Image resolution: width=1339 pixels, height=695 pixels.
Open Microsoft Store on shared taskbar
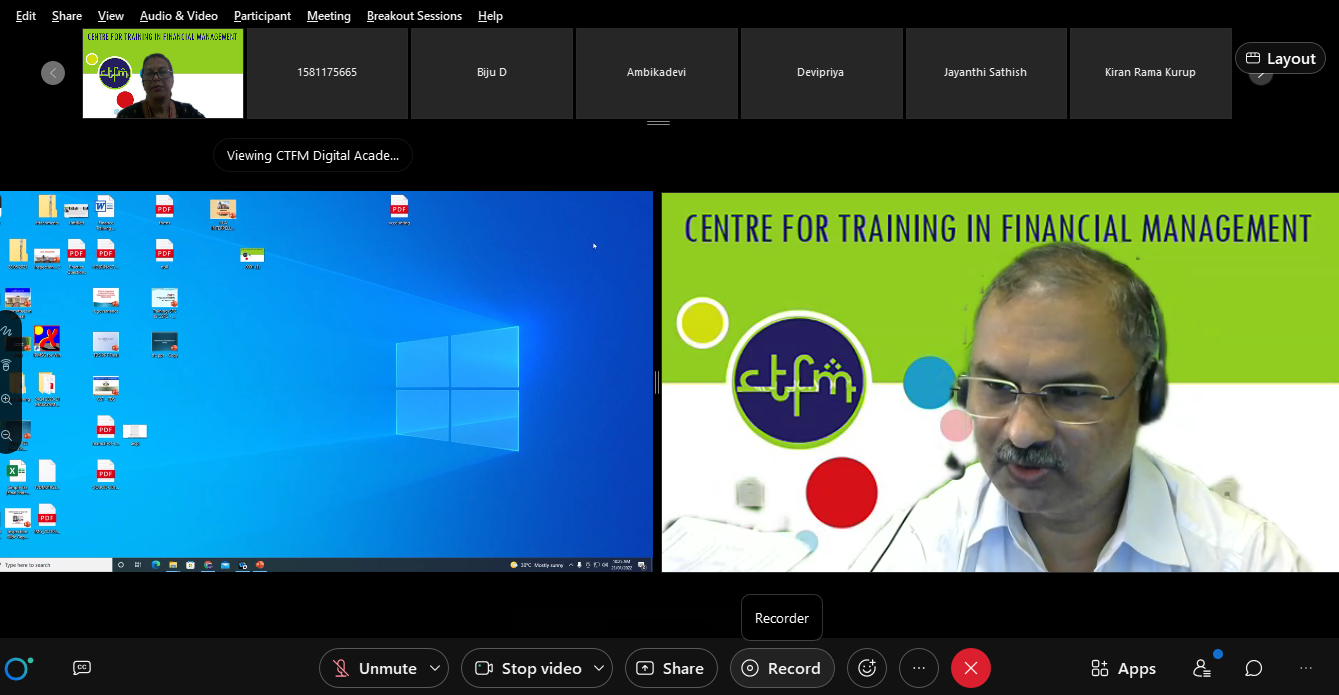(x=190, y=565)
